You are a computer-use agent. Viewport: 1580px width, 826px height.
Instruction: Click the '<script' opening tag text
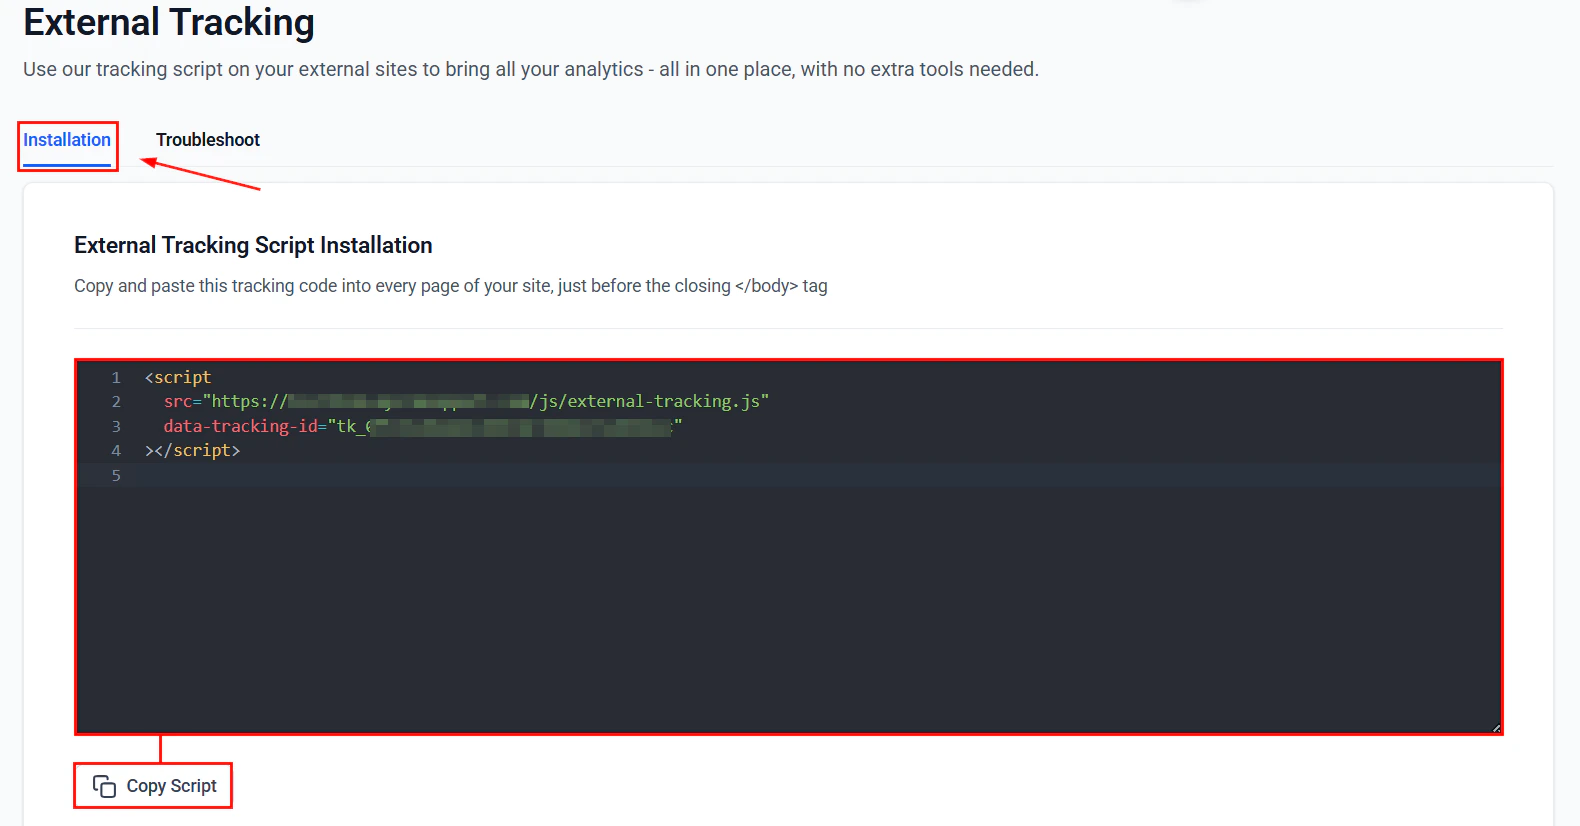[x=178, y=378]
